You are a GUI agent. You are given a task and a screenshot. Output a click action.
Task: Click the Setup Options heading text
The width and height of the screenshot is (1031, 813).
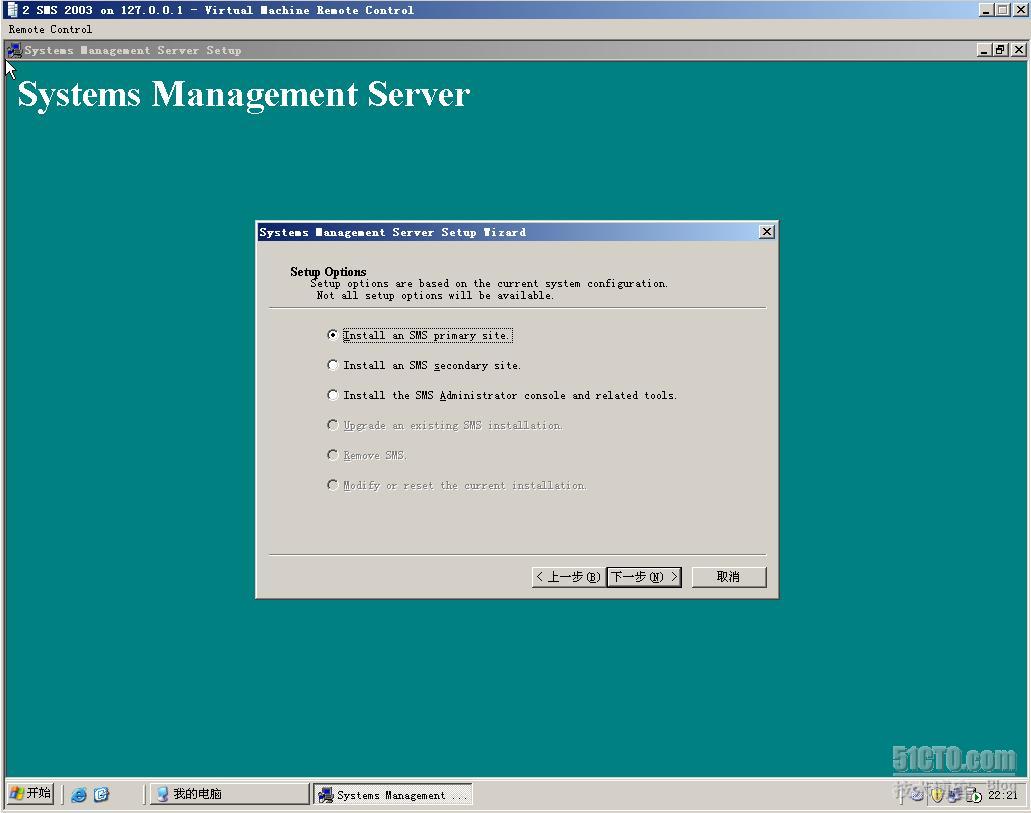click(328, 272)
